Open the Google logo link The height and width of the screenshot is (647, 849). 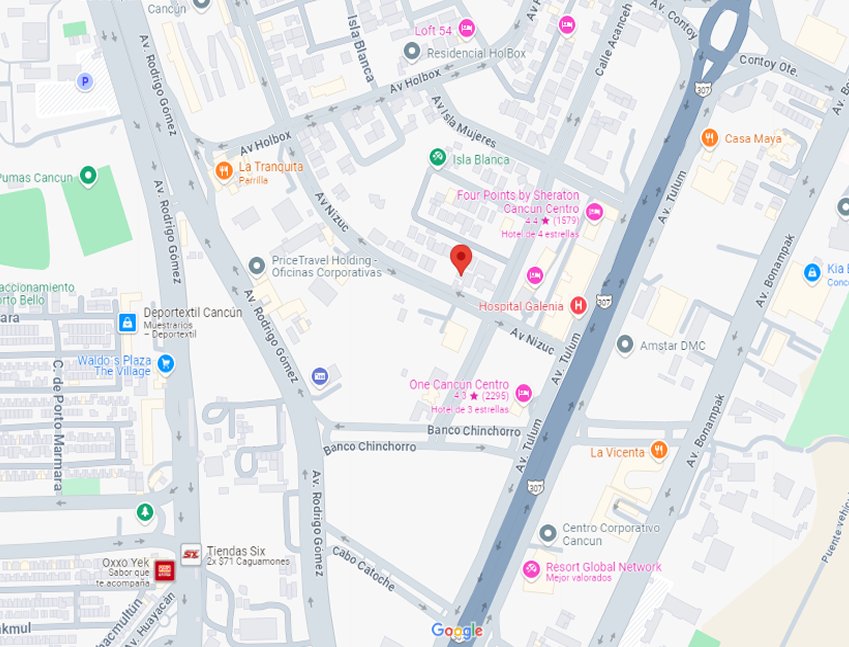pos(457,631)
